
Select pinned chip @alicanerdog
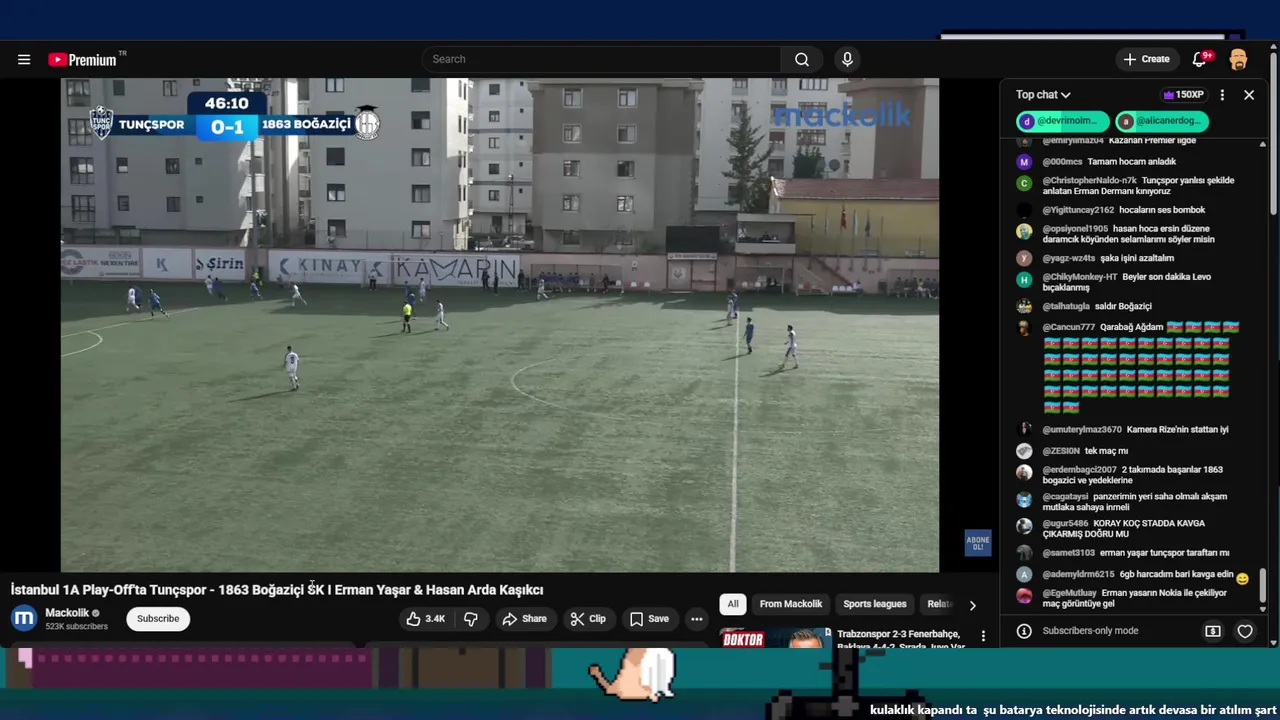click(1161, 121)
